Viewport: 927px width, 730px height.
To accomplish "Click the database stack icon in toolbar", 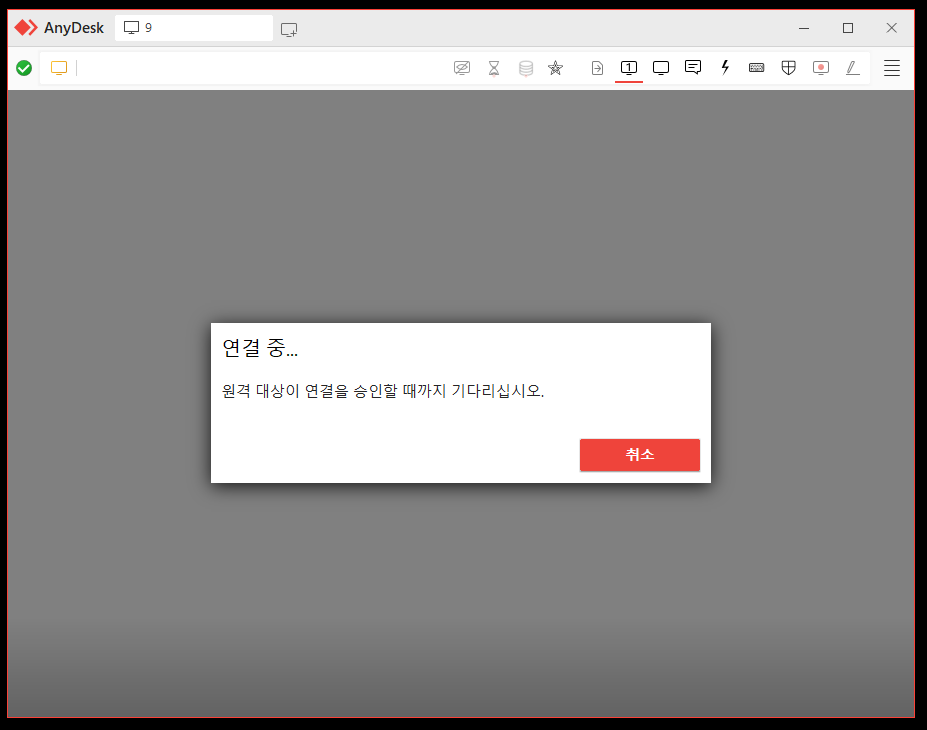I will click(526, 69).
